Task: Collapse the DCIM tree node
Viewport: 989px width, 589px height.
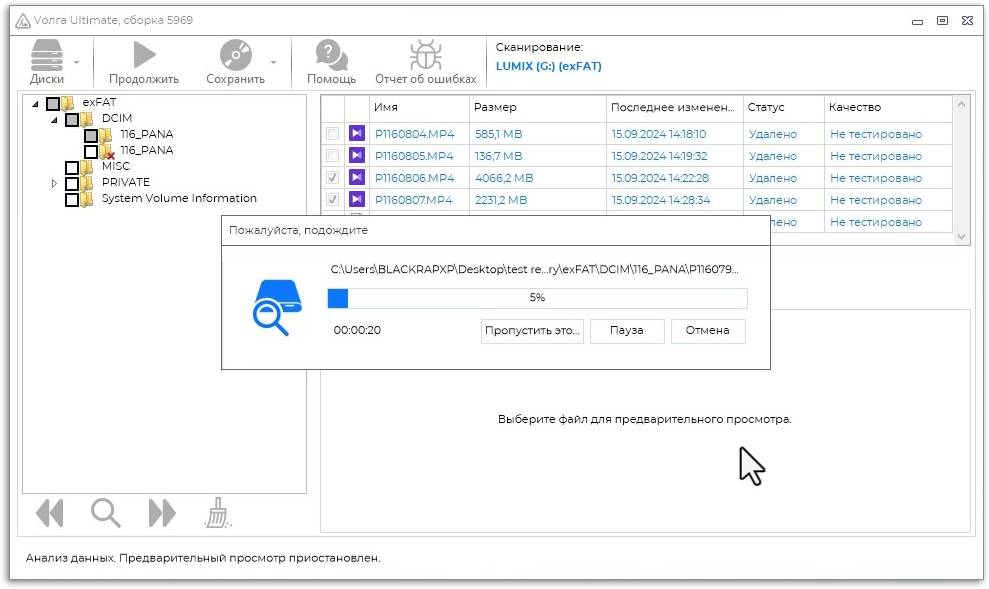Action: pyautogui.click(x=54, y=119)
